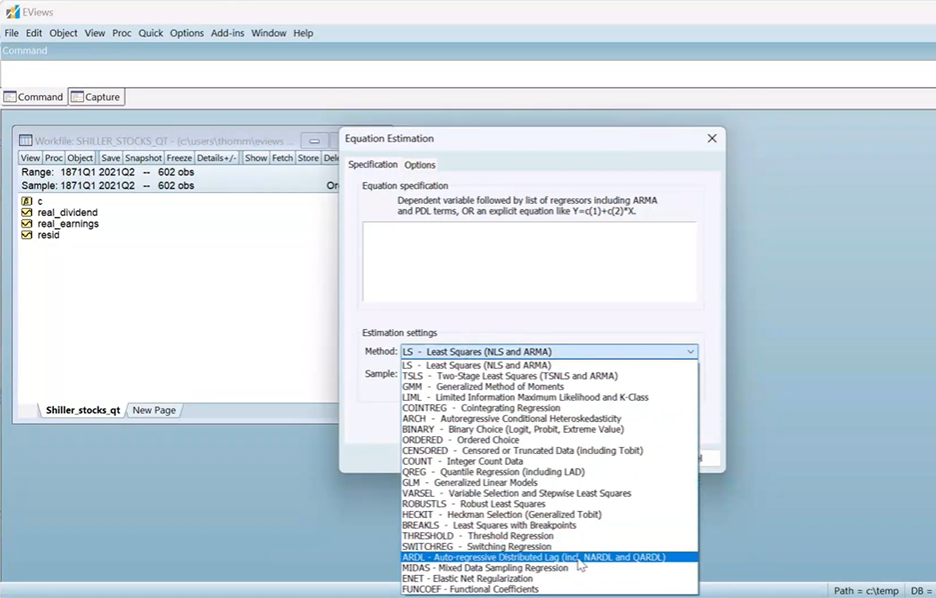The height and width of the screenshot is (598, 936).
Task: Click the Snapshot toolbar button
Action: tap(143, 158)
